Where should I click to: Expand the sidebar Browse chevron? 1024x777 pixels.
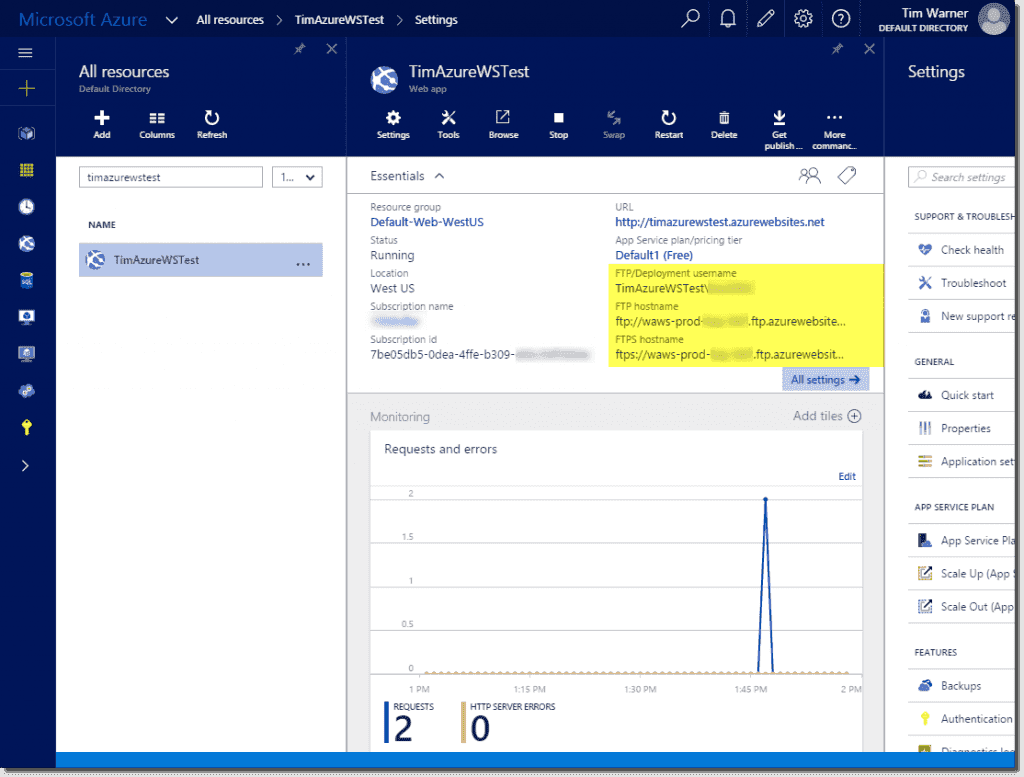[x=25, y=466]
